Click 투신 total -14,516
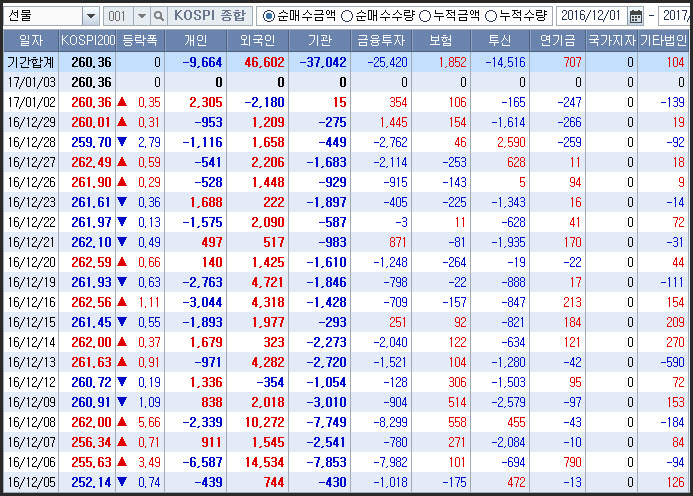Image resolution: width=693 pixels, height=496 pixels. (506, 62)
